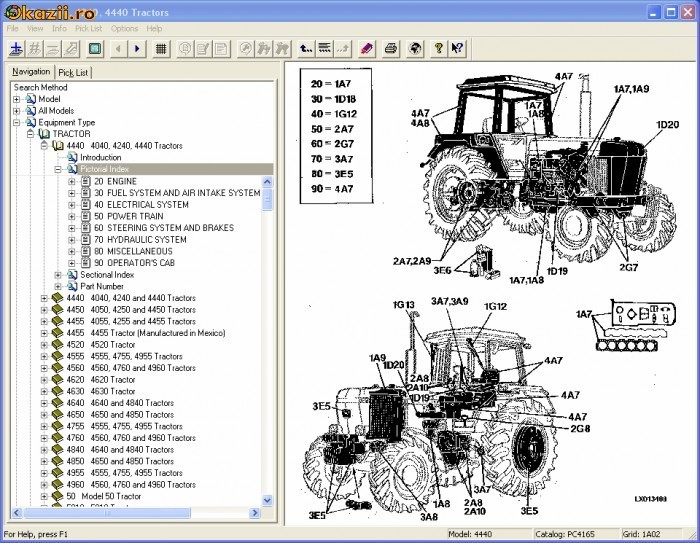
Task: Go to previous page with the left arrow
Action: pyautogui.click(x=118, y=49)
